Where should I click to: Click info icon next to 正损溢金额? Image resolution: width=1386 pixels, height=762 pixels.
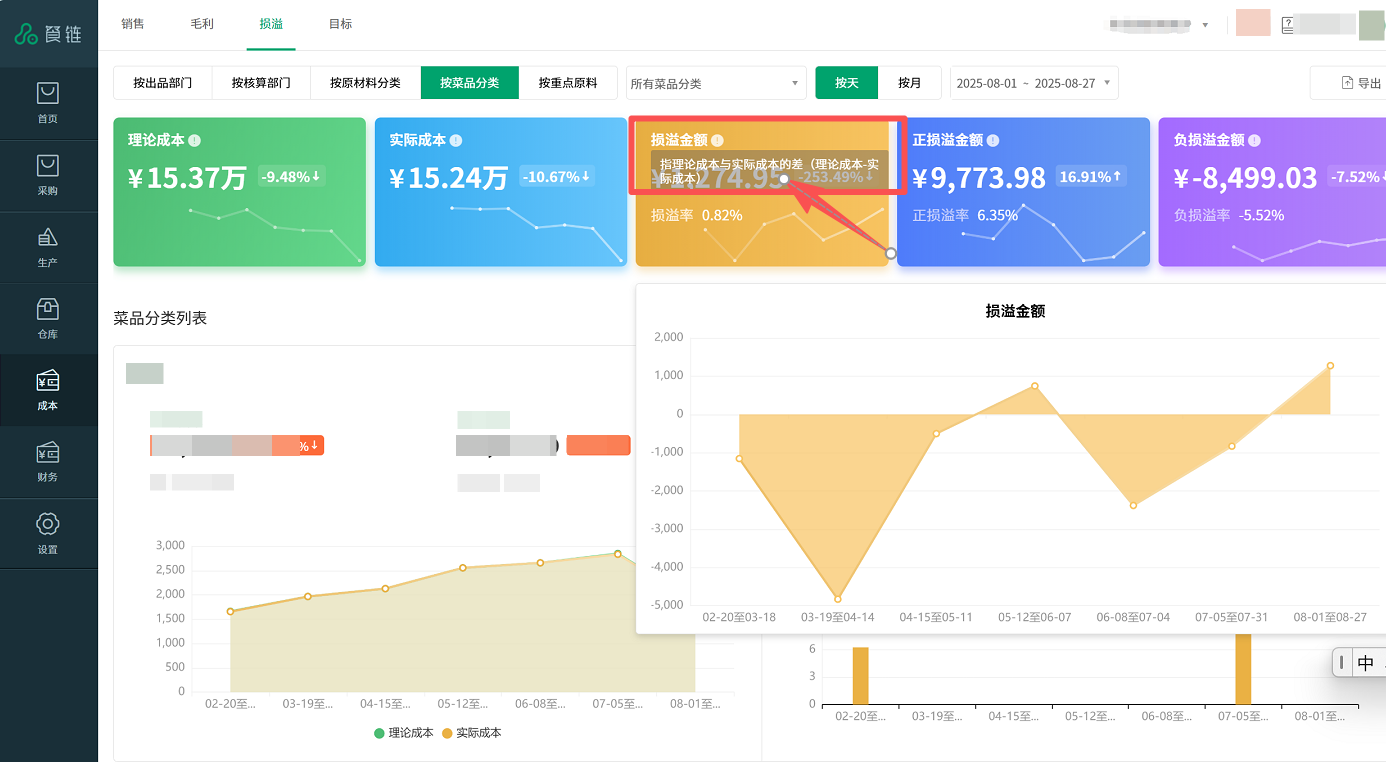993,141
